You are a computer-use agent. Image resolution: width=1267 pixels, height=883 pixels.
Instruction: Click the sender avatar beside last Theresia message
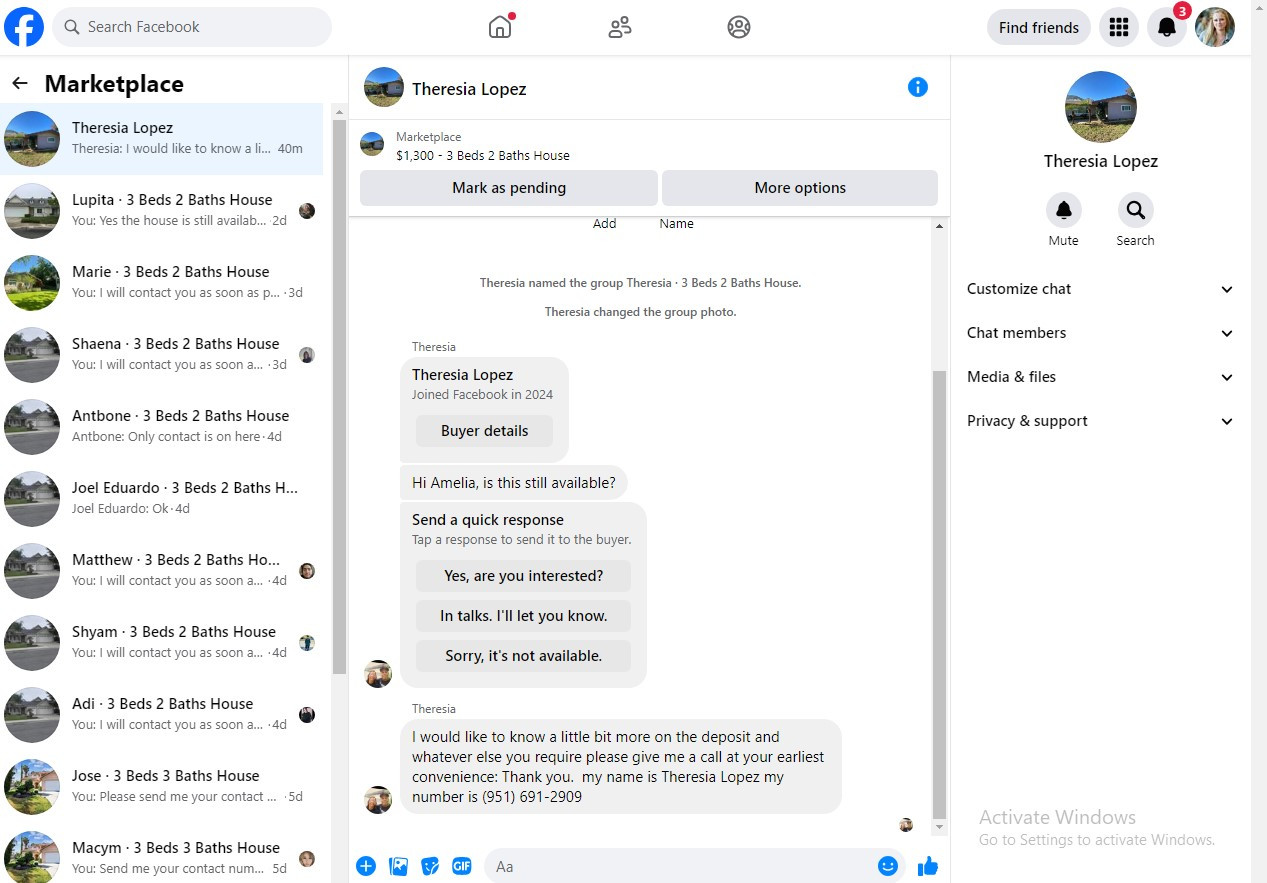click(378, 799)
